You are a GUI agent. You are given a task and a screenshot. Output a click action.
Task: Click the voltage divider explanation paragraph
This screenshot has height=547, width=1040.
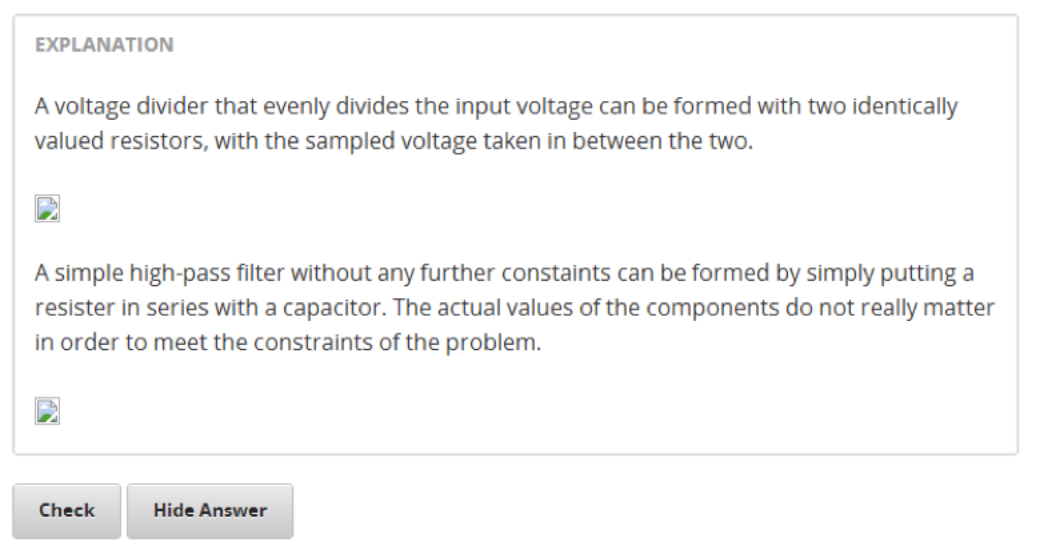(495, 124)
